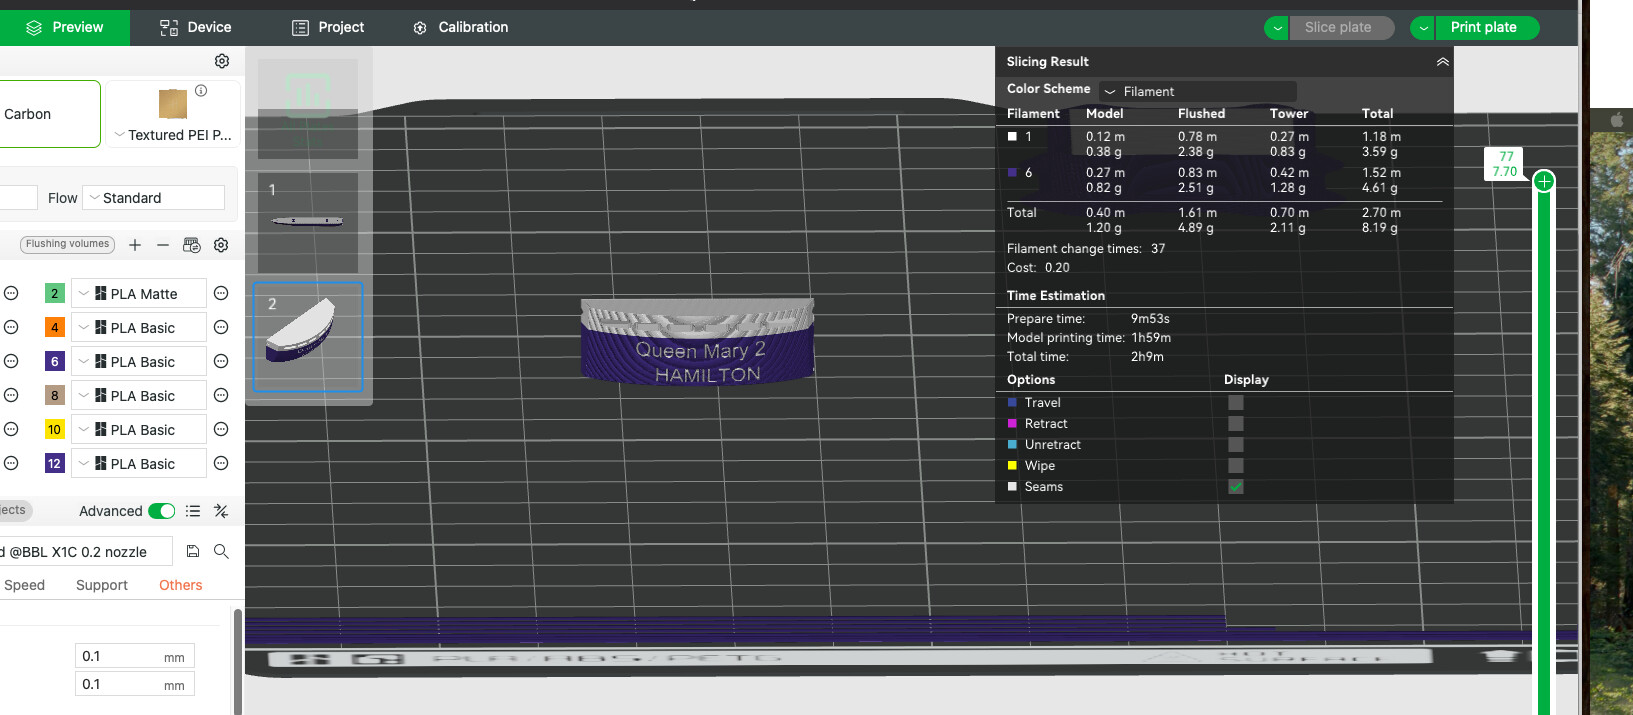
Task: Uncheck the Seams display checkbox
Action: coord(1236,486)
